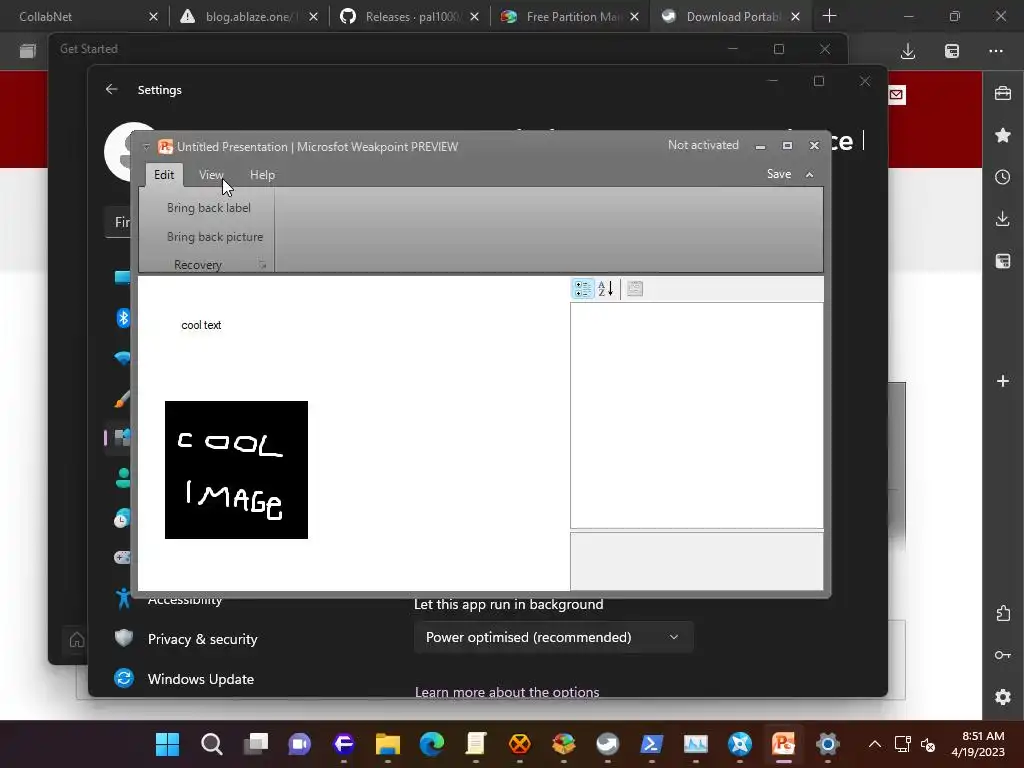
Task: Click the Weakpoint app icon in title bar
Action: tap(165, 146)
